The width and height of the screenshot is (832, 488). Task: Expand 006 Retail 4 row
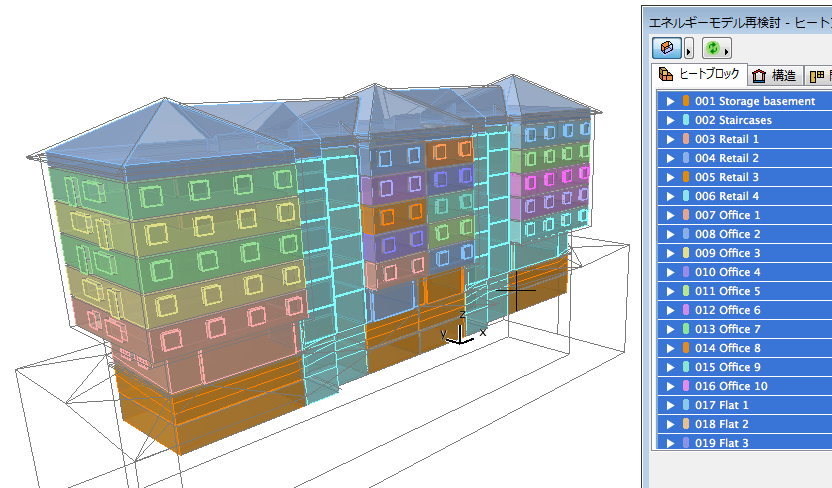[x=670, y=196]
